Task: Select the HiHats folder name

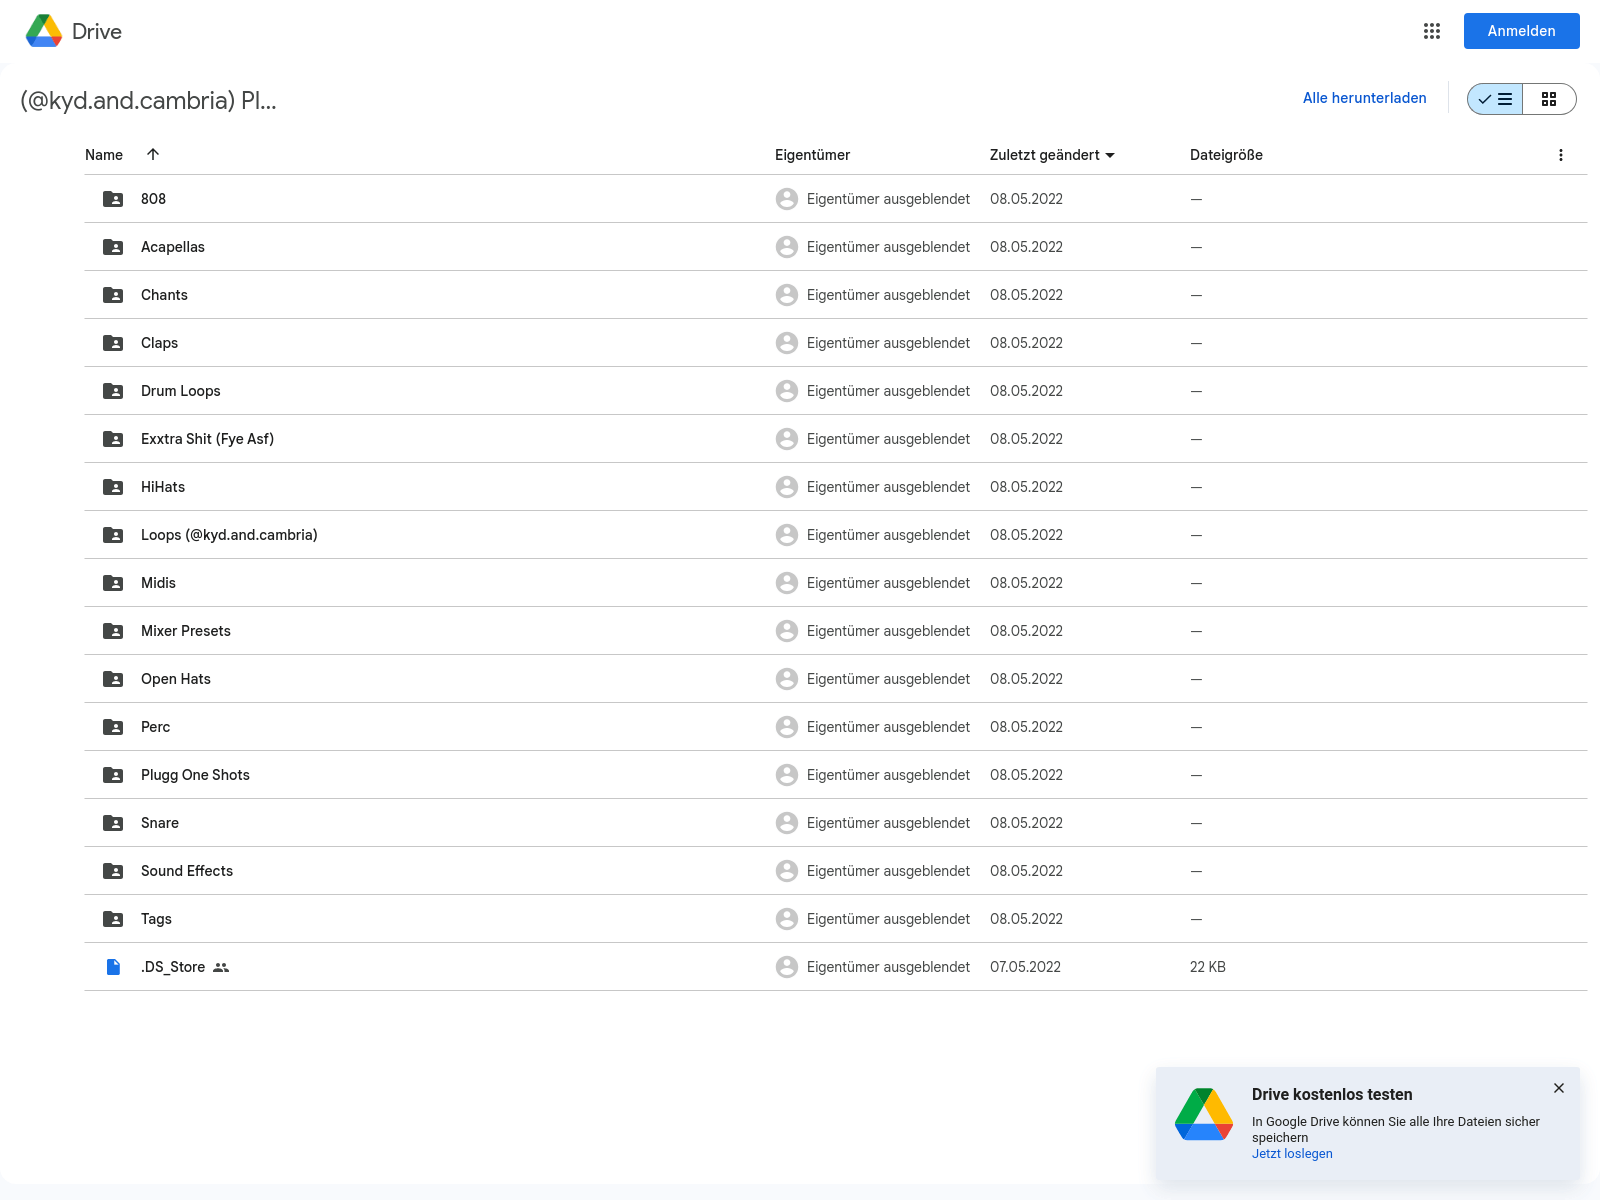Action: tap(163, 487)
